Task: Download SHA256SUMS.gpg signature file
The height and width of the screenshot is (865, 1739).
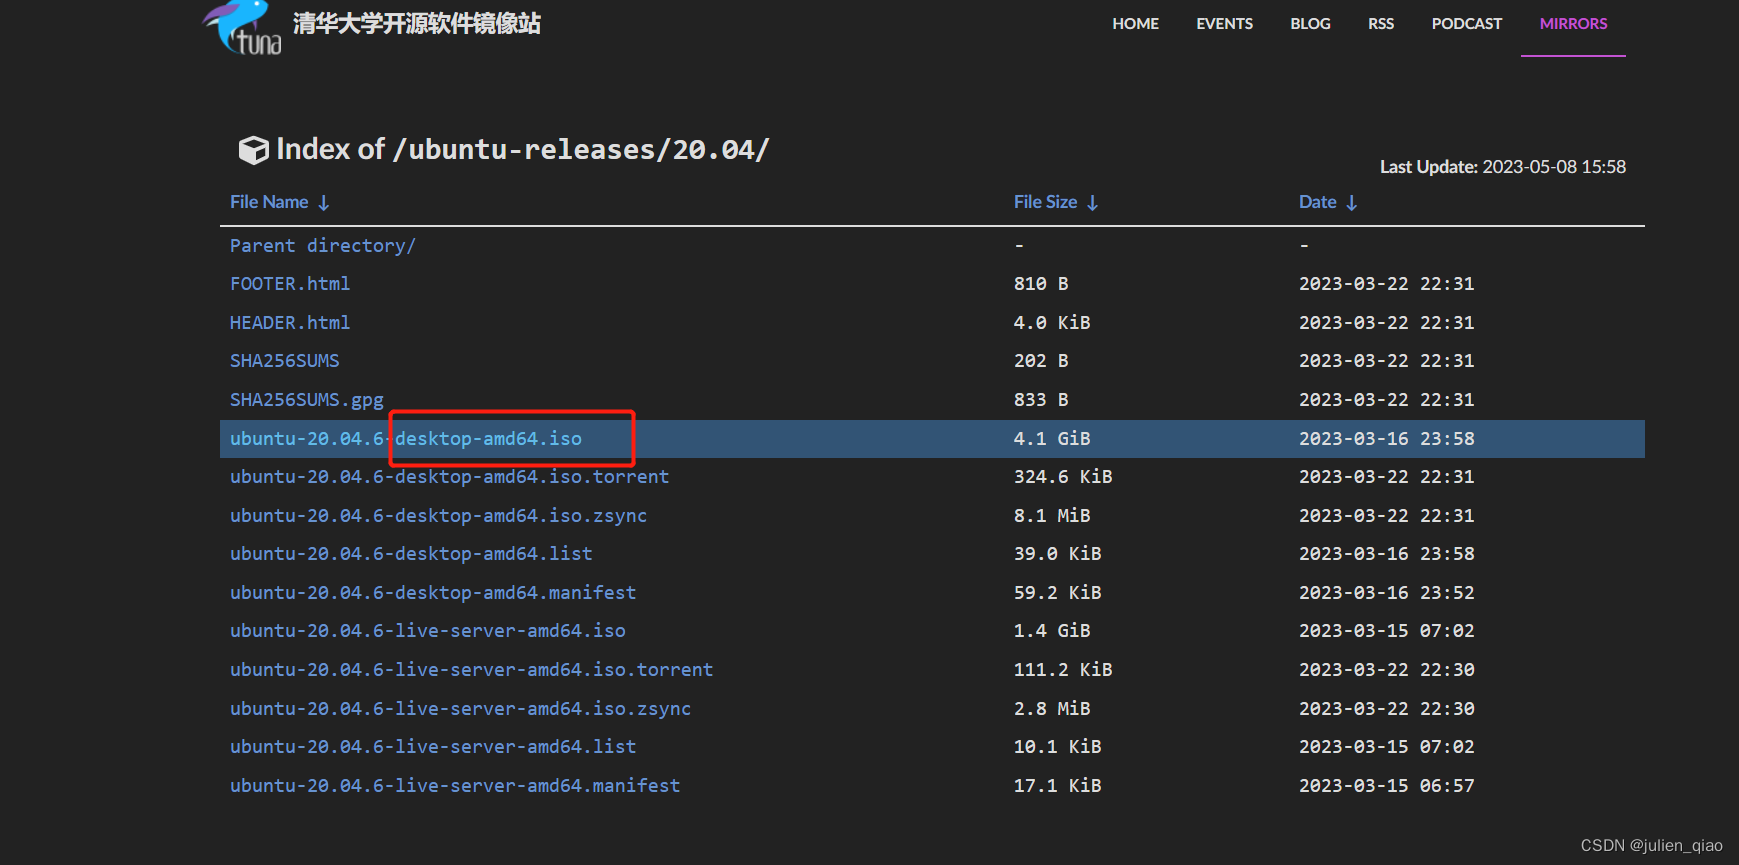Action: point(307,400)
